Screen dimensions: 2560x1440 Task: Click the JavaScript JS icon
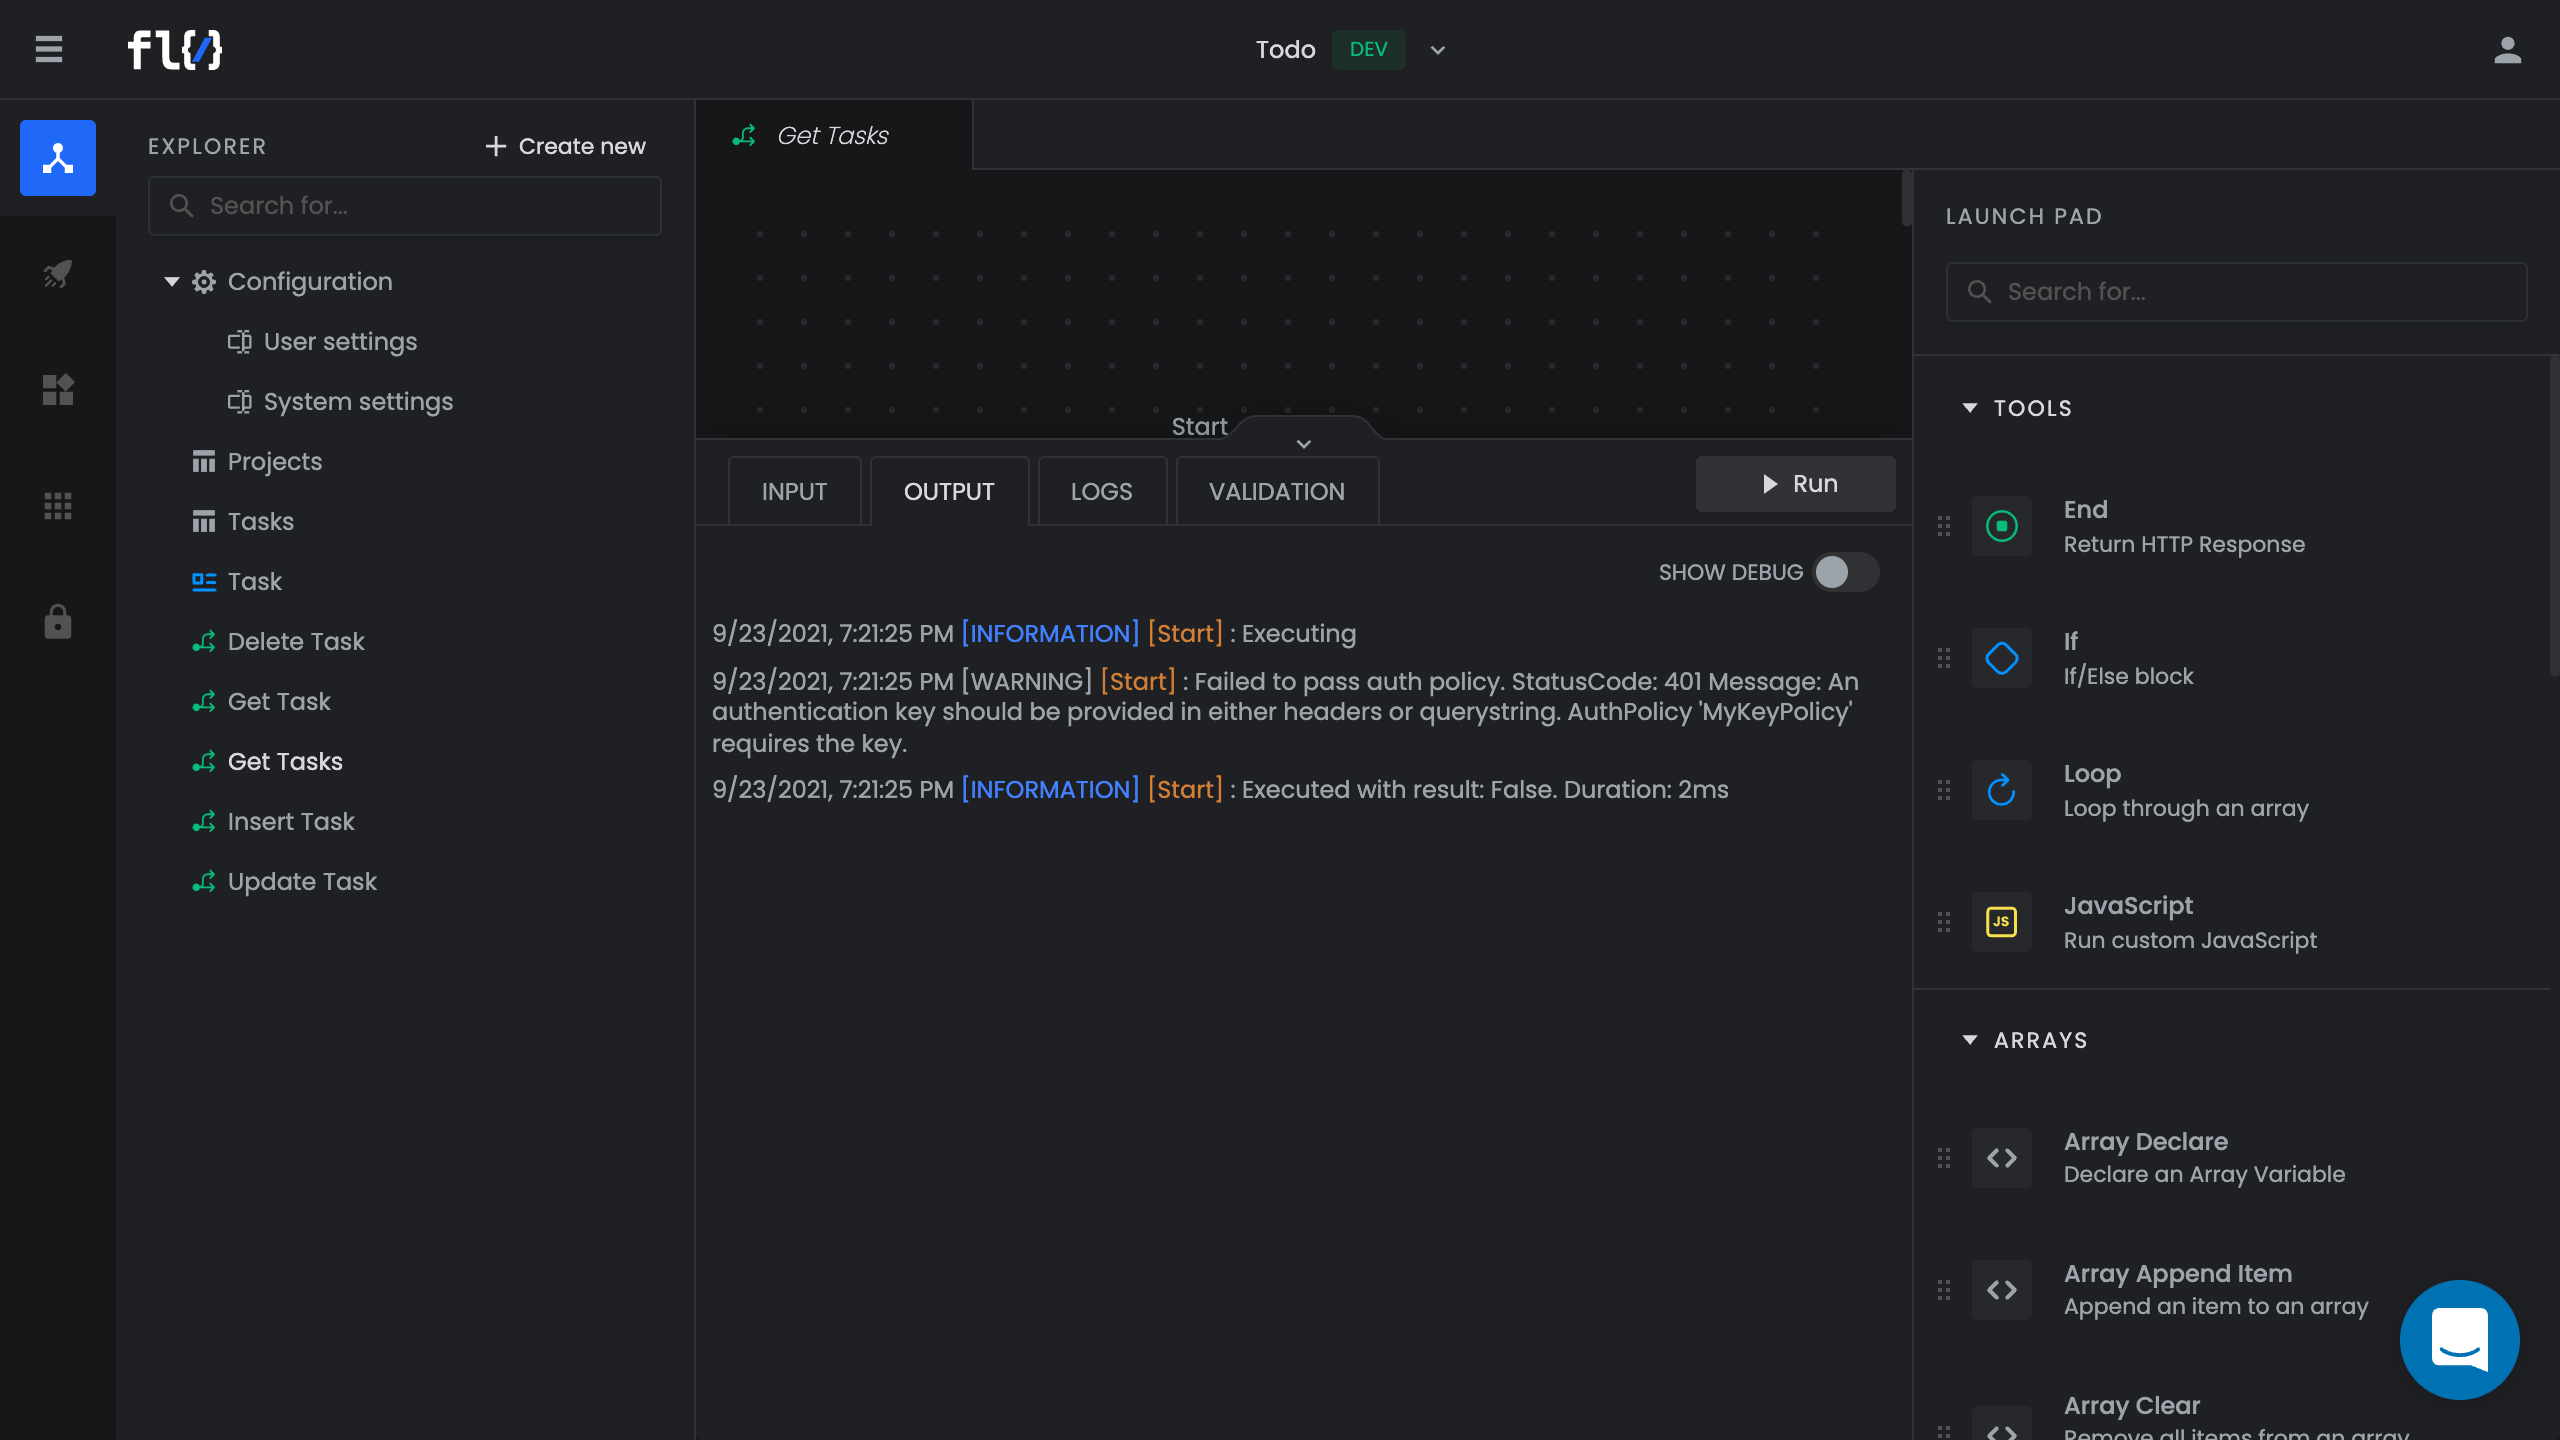click(x=2001, y=922)
